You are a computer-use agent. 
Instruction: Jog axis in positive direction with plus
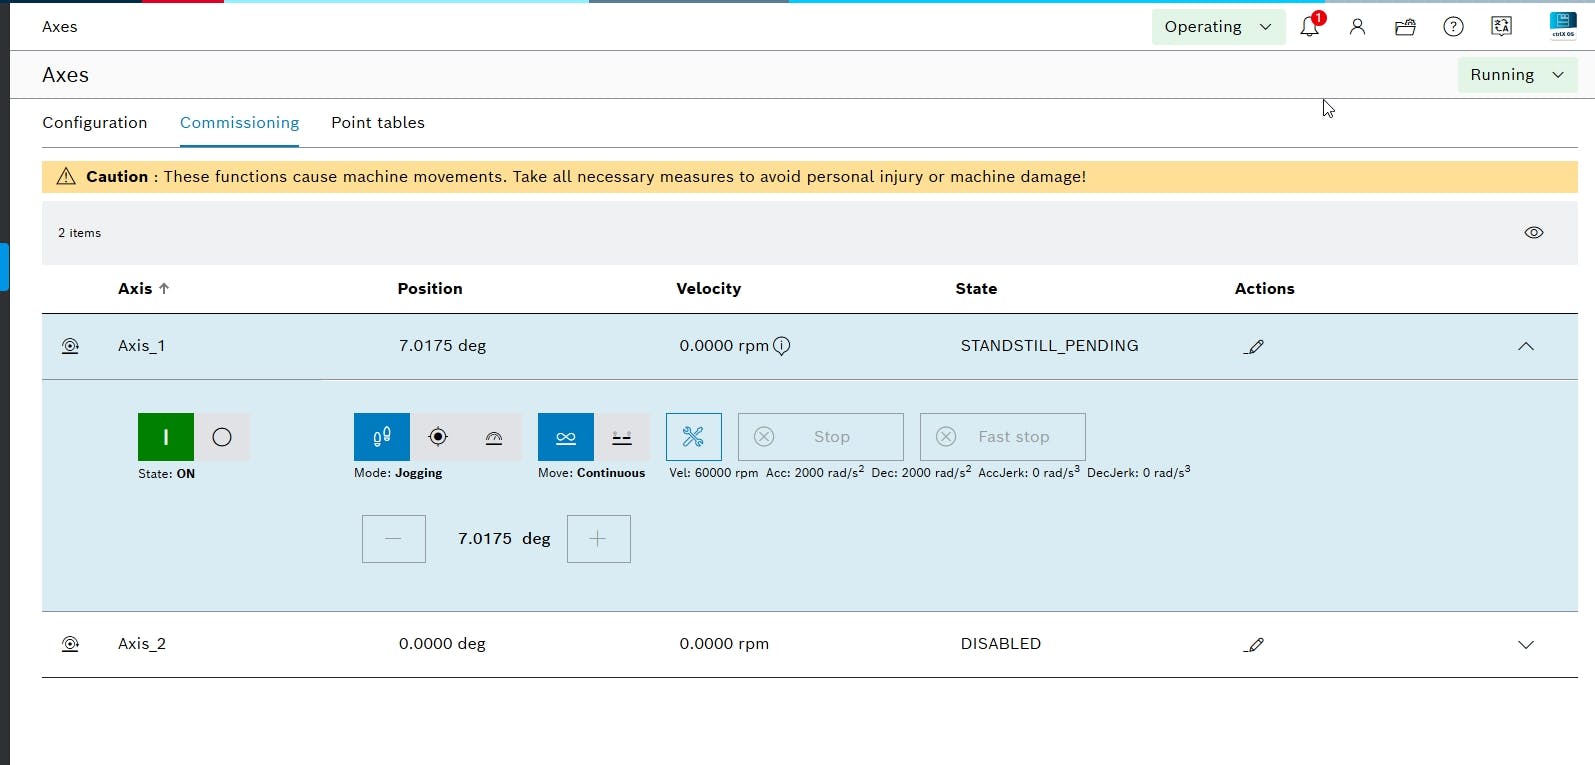click(598, 539)
